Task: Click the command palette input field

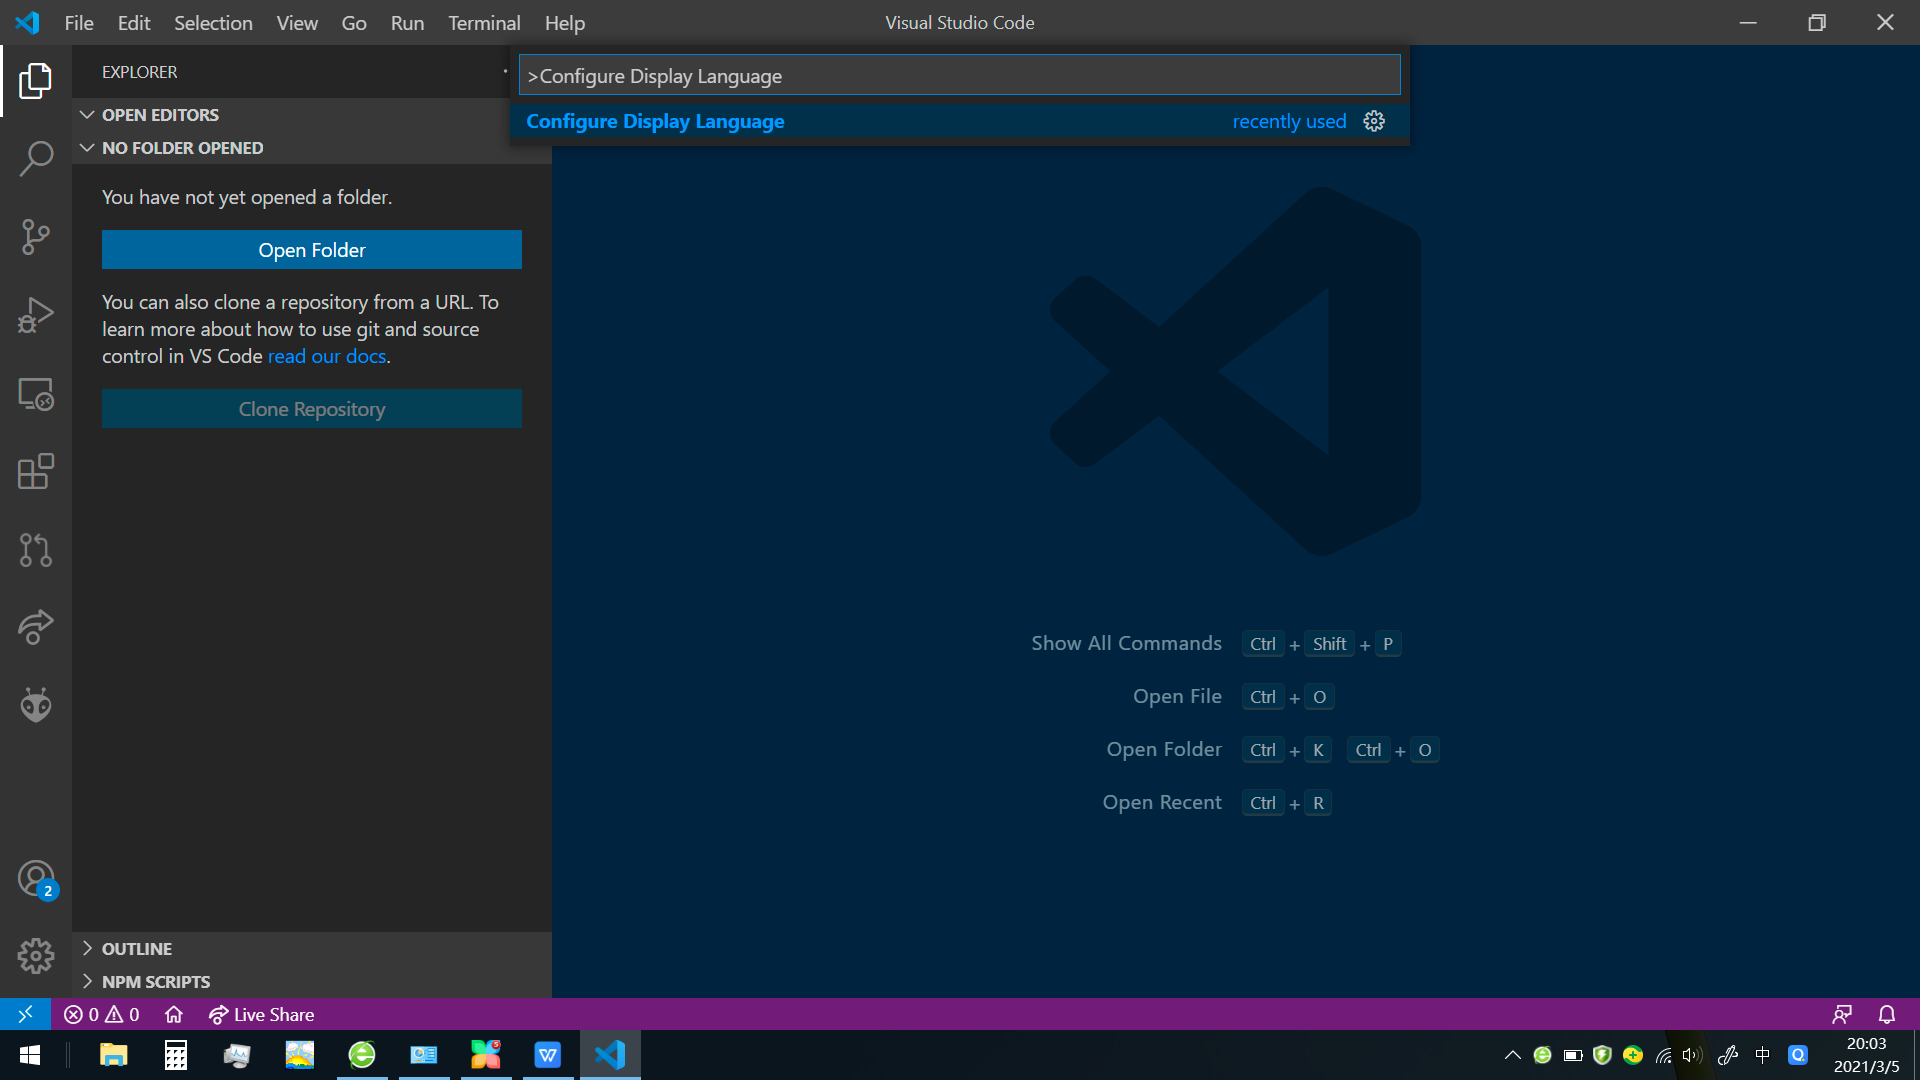Action: pyautogui.click(x=960, y=75)
